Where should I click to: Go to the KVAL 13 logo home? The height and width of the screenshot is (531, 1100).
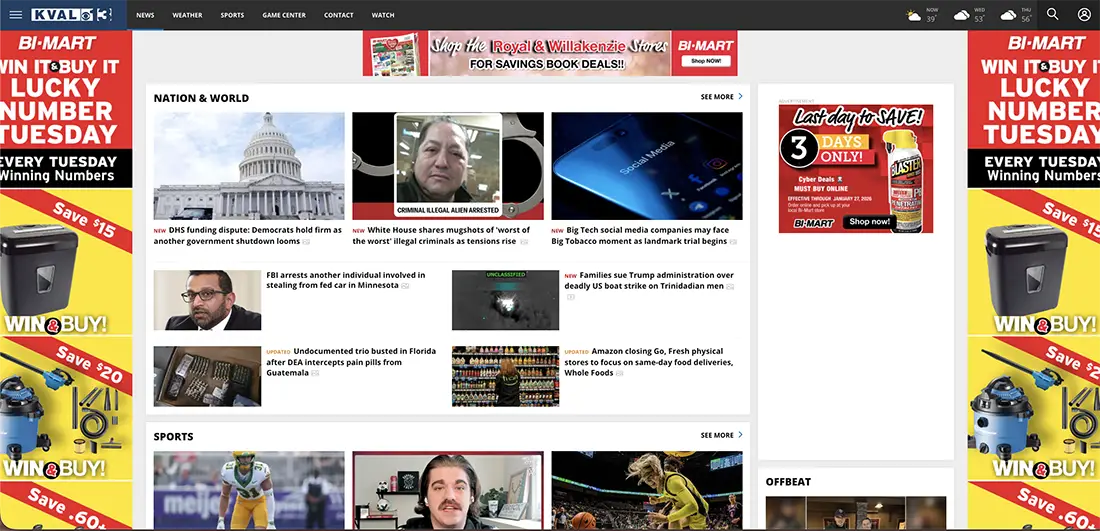pyautogui.click(x=72, y=15)
